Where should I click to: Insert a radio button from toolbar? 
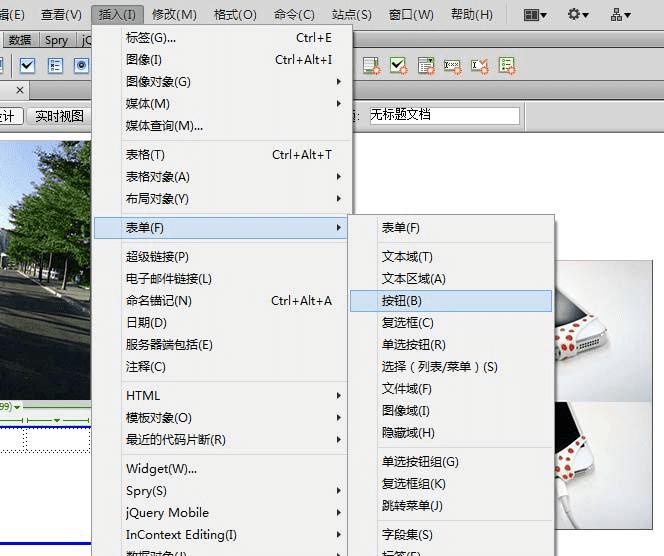[x=81, y=66]
